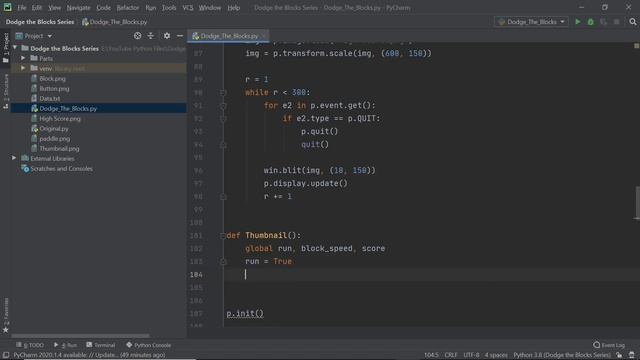Open the File menu
This screenshot has height=360, width=640.
(x=21, y=8)
